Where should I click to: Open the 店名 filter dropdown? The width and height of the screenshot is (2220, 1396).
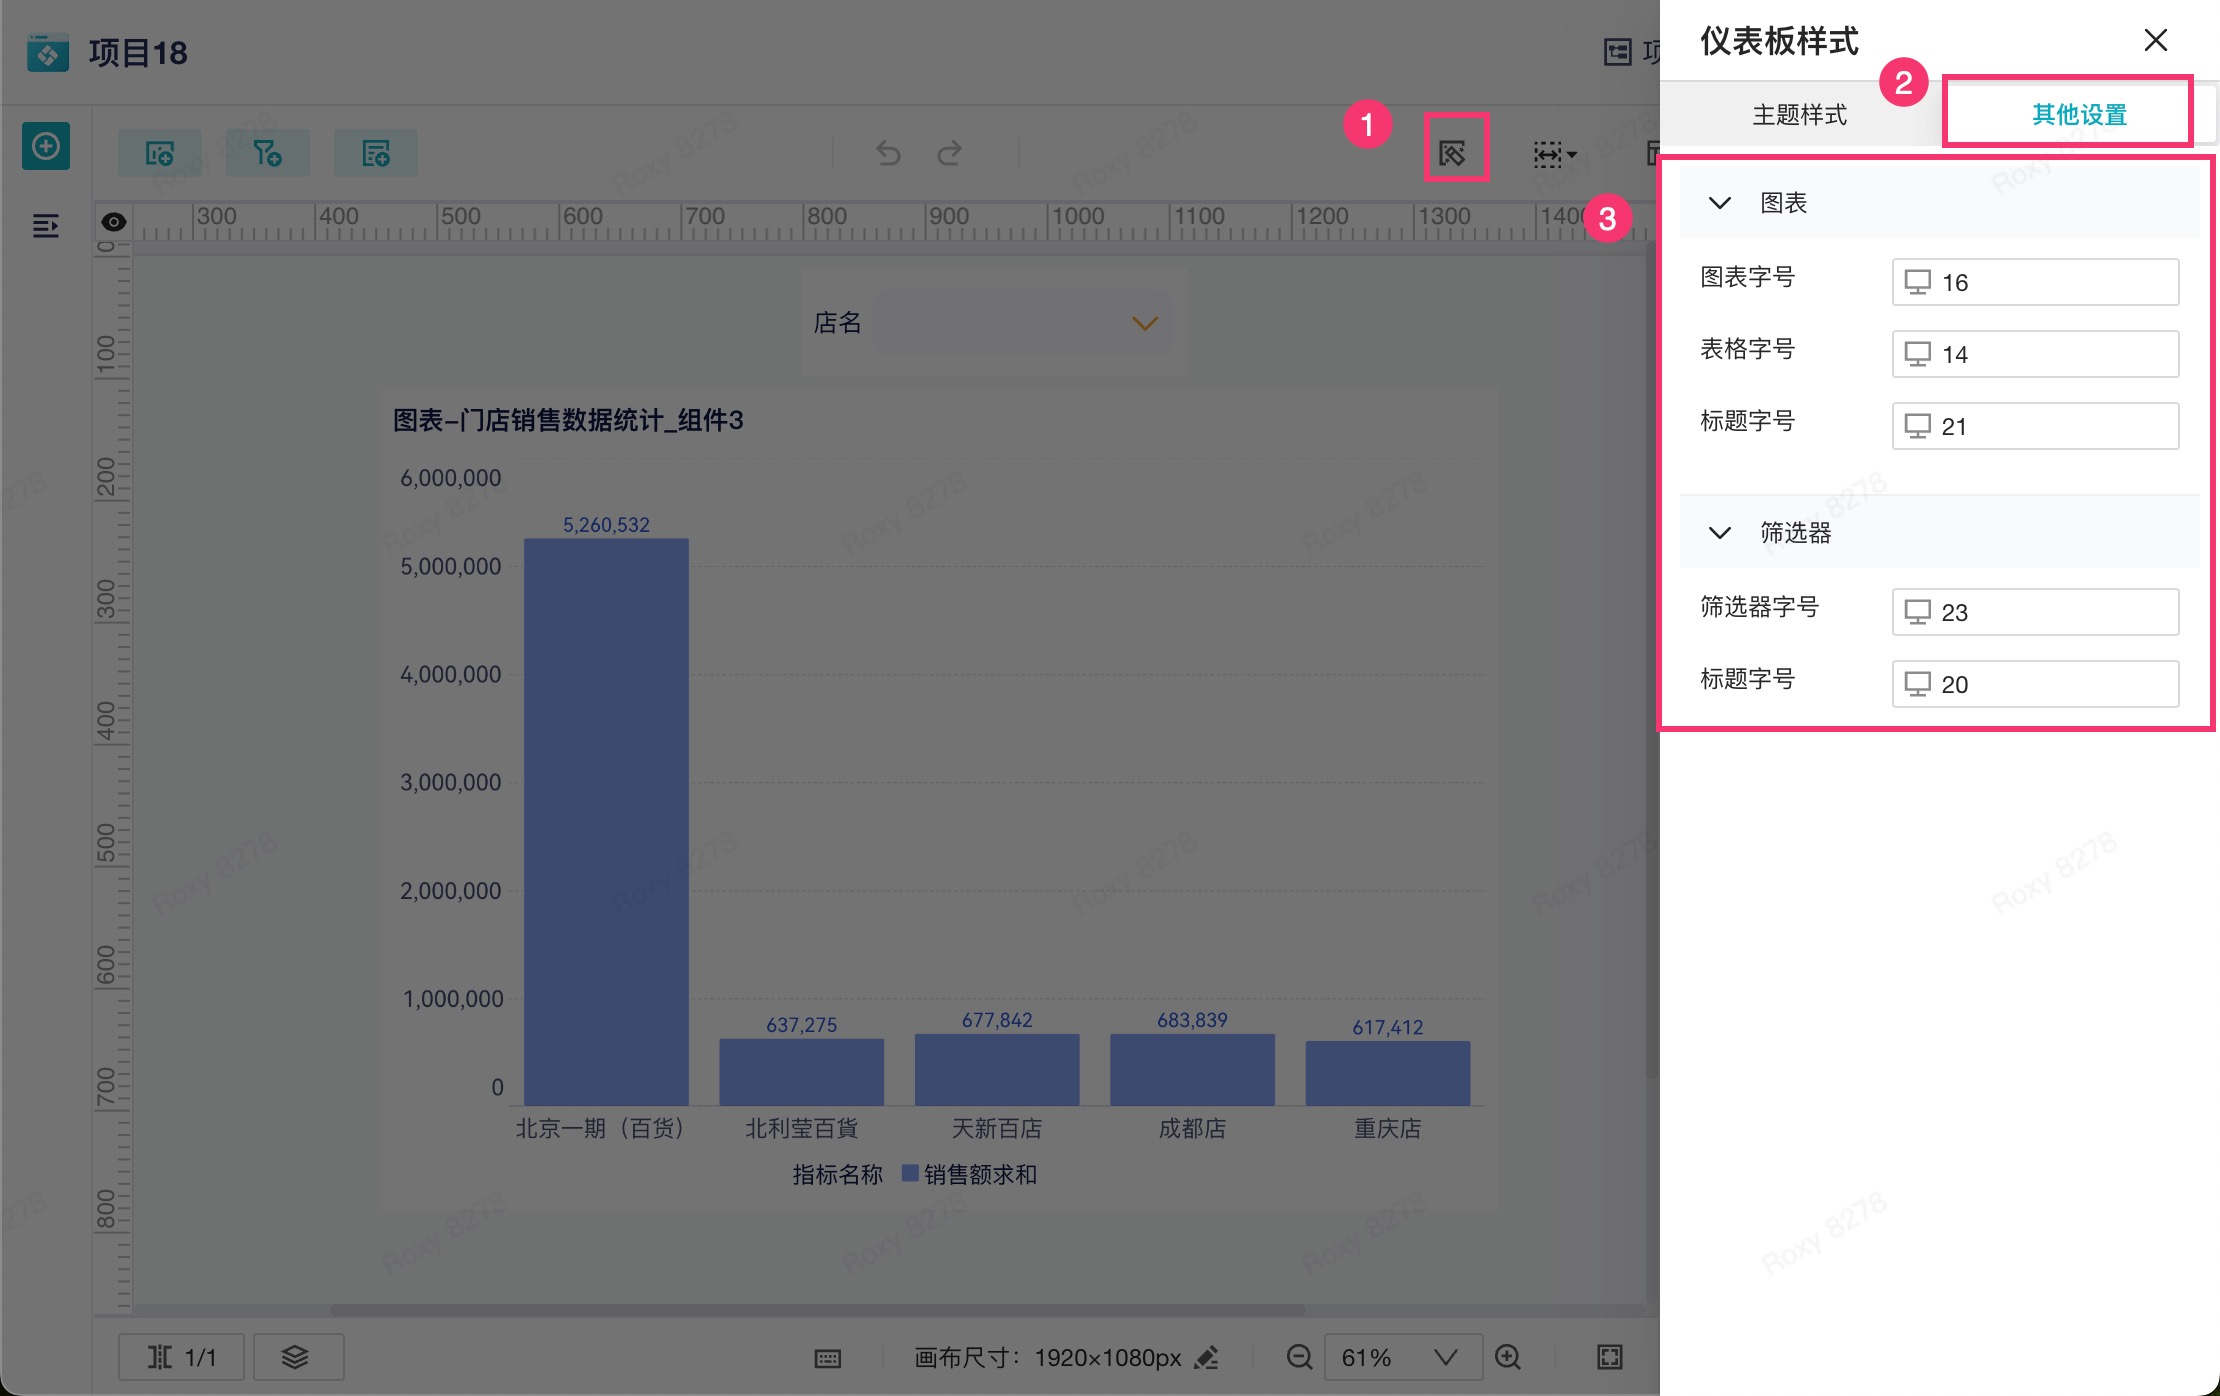pyautogui.click(x=1020, y=323)
